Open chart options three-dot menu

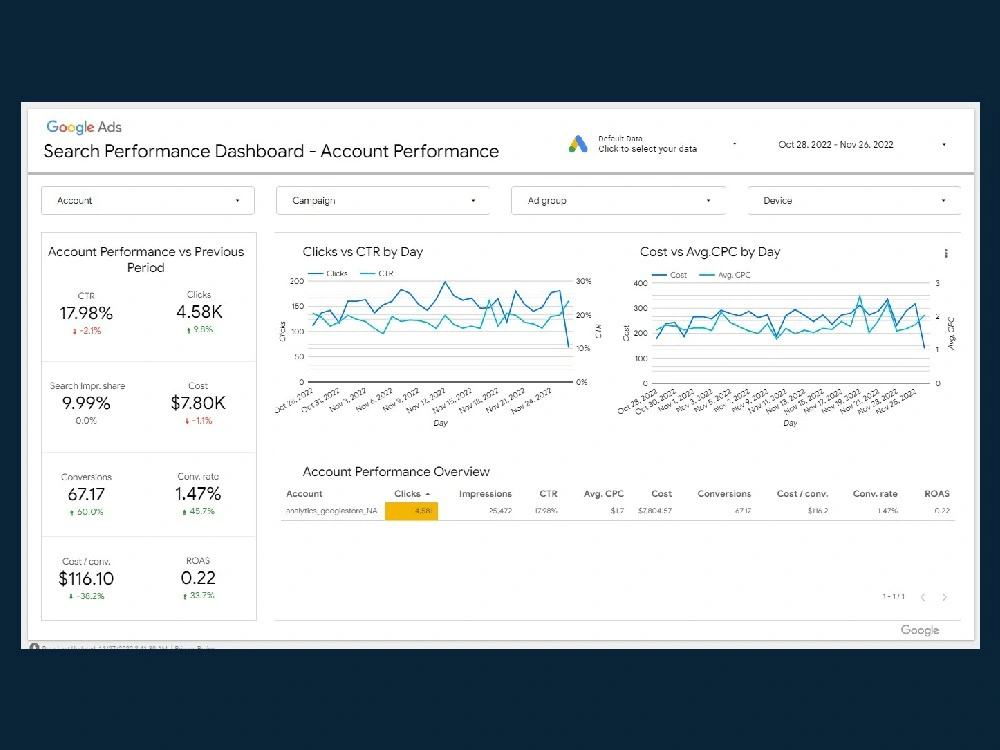(x=946, y=253)
